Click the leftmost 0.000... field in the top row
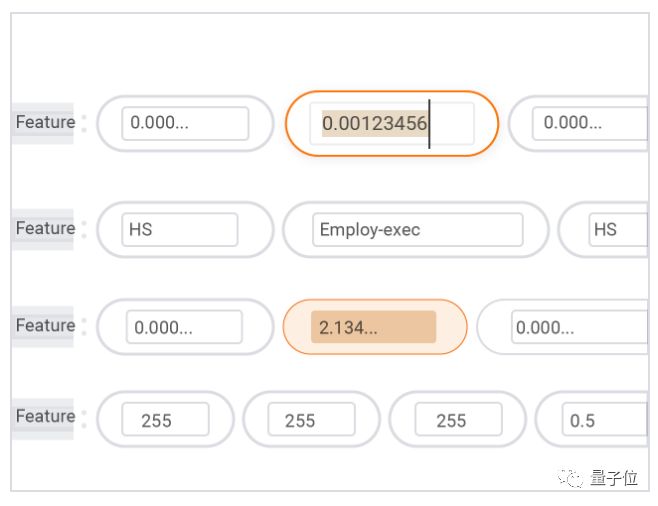The height and width of the screenshot is (506, 658). pyautogui.click(x=185, y=123)
